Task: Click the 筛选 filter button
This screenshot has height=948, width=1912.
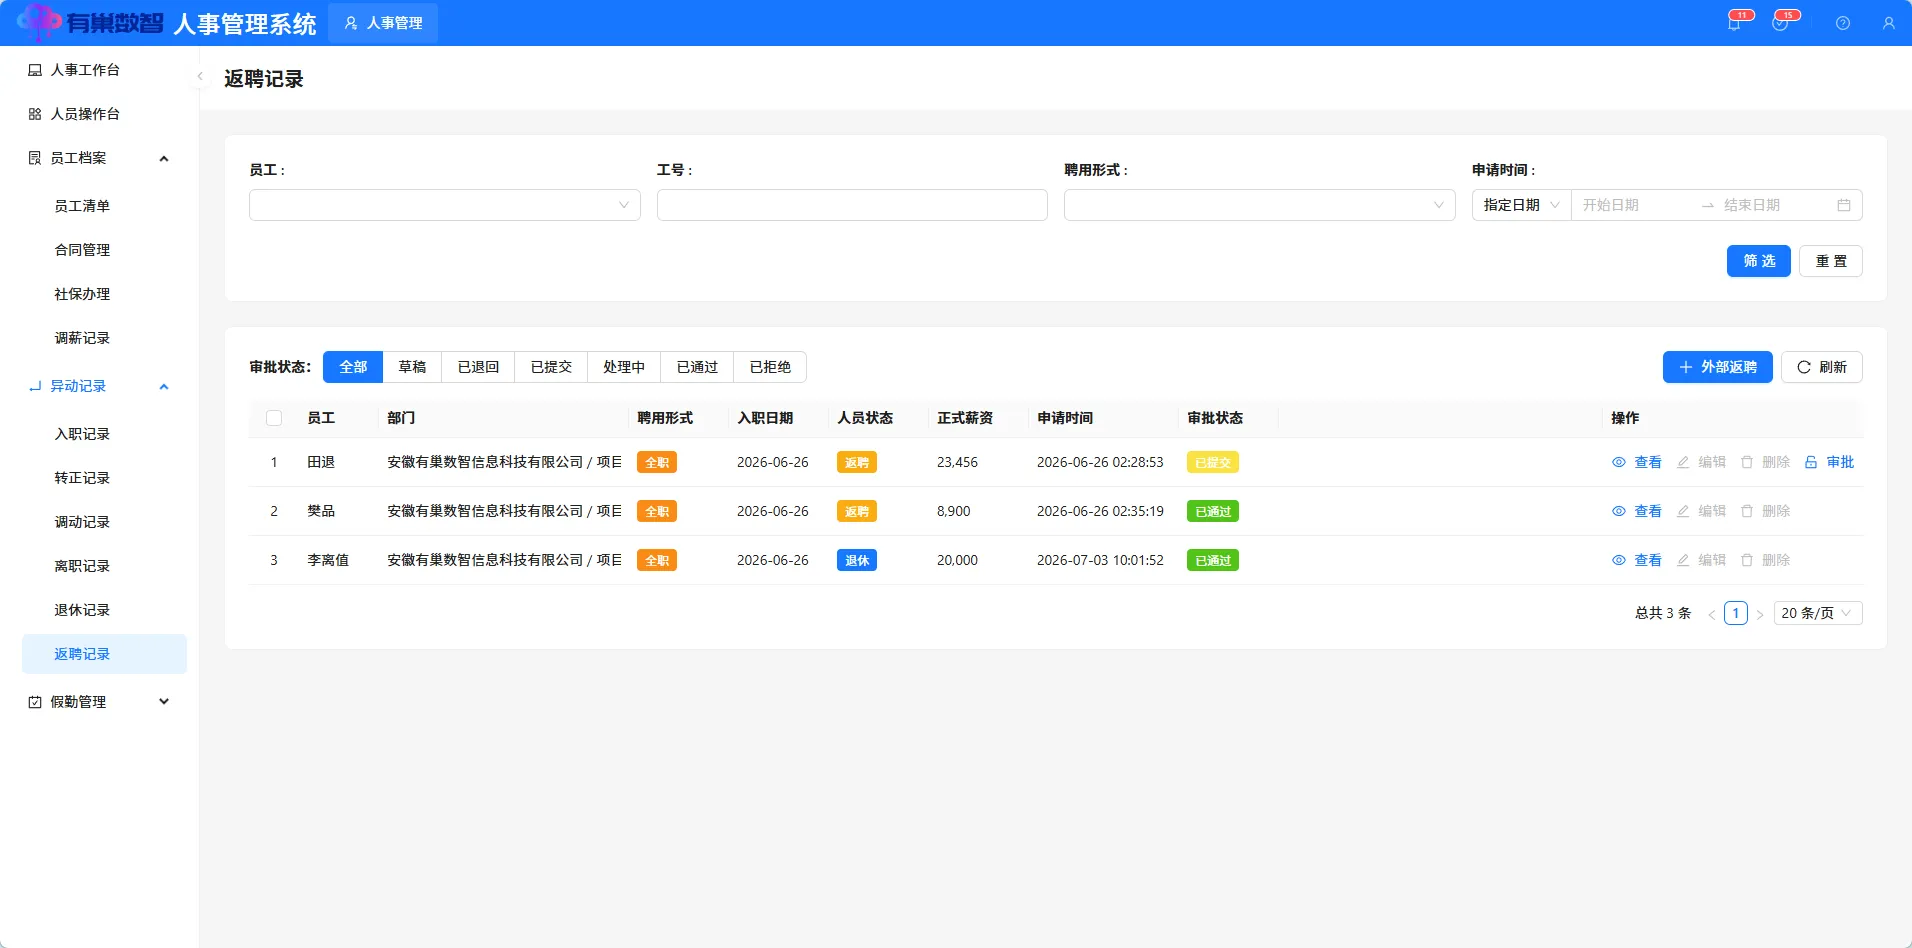Action: [1759, 261]
